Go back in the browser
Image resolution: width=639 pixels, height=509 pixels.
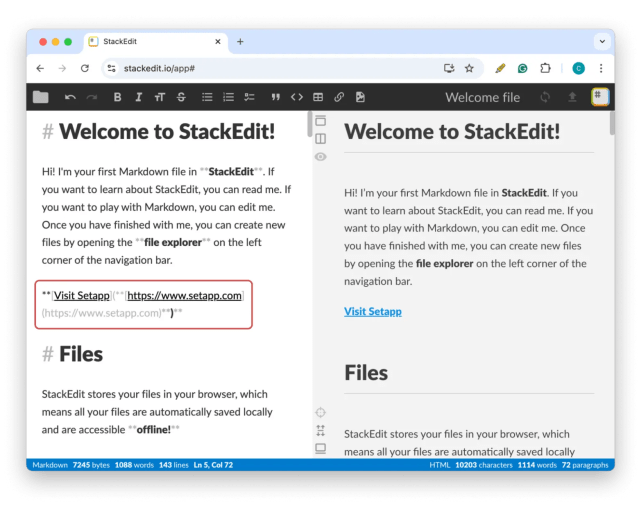tap(40, 68)
